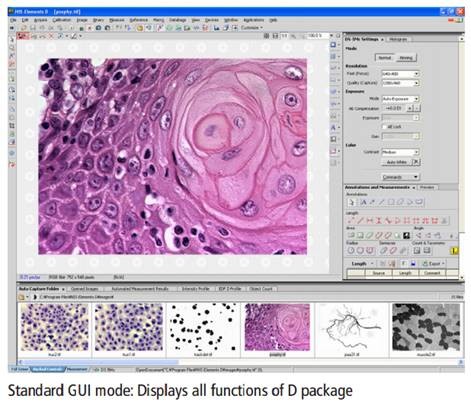The image size is (471, 405).
Task: Switch camera mode to Binning
Action: point(406,58)
